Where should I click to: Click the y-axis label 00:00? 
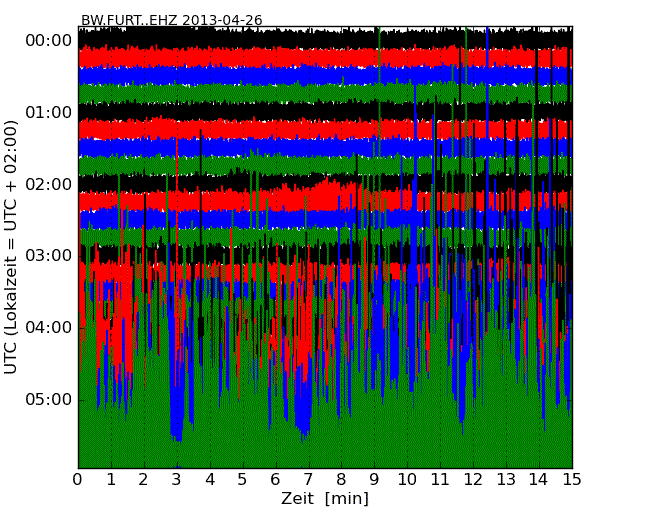49,41
